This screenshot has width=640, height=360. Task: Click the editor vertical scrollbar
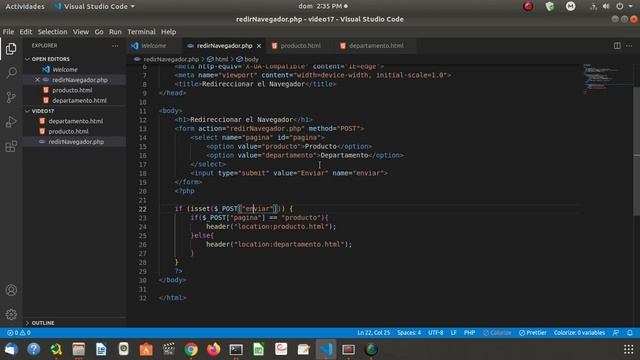click(636, 151)
